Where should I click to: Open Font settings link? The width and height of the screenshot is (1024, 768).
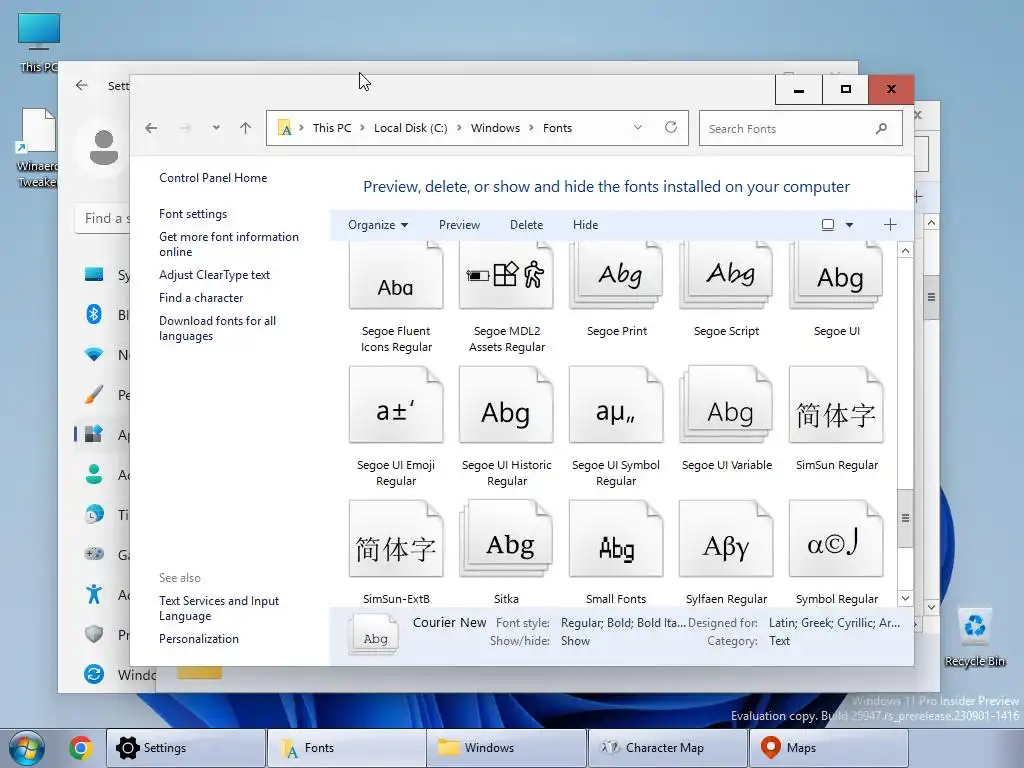point(193,214)
